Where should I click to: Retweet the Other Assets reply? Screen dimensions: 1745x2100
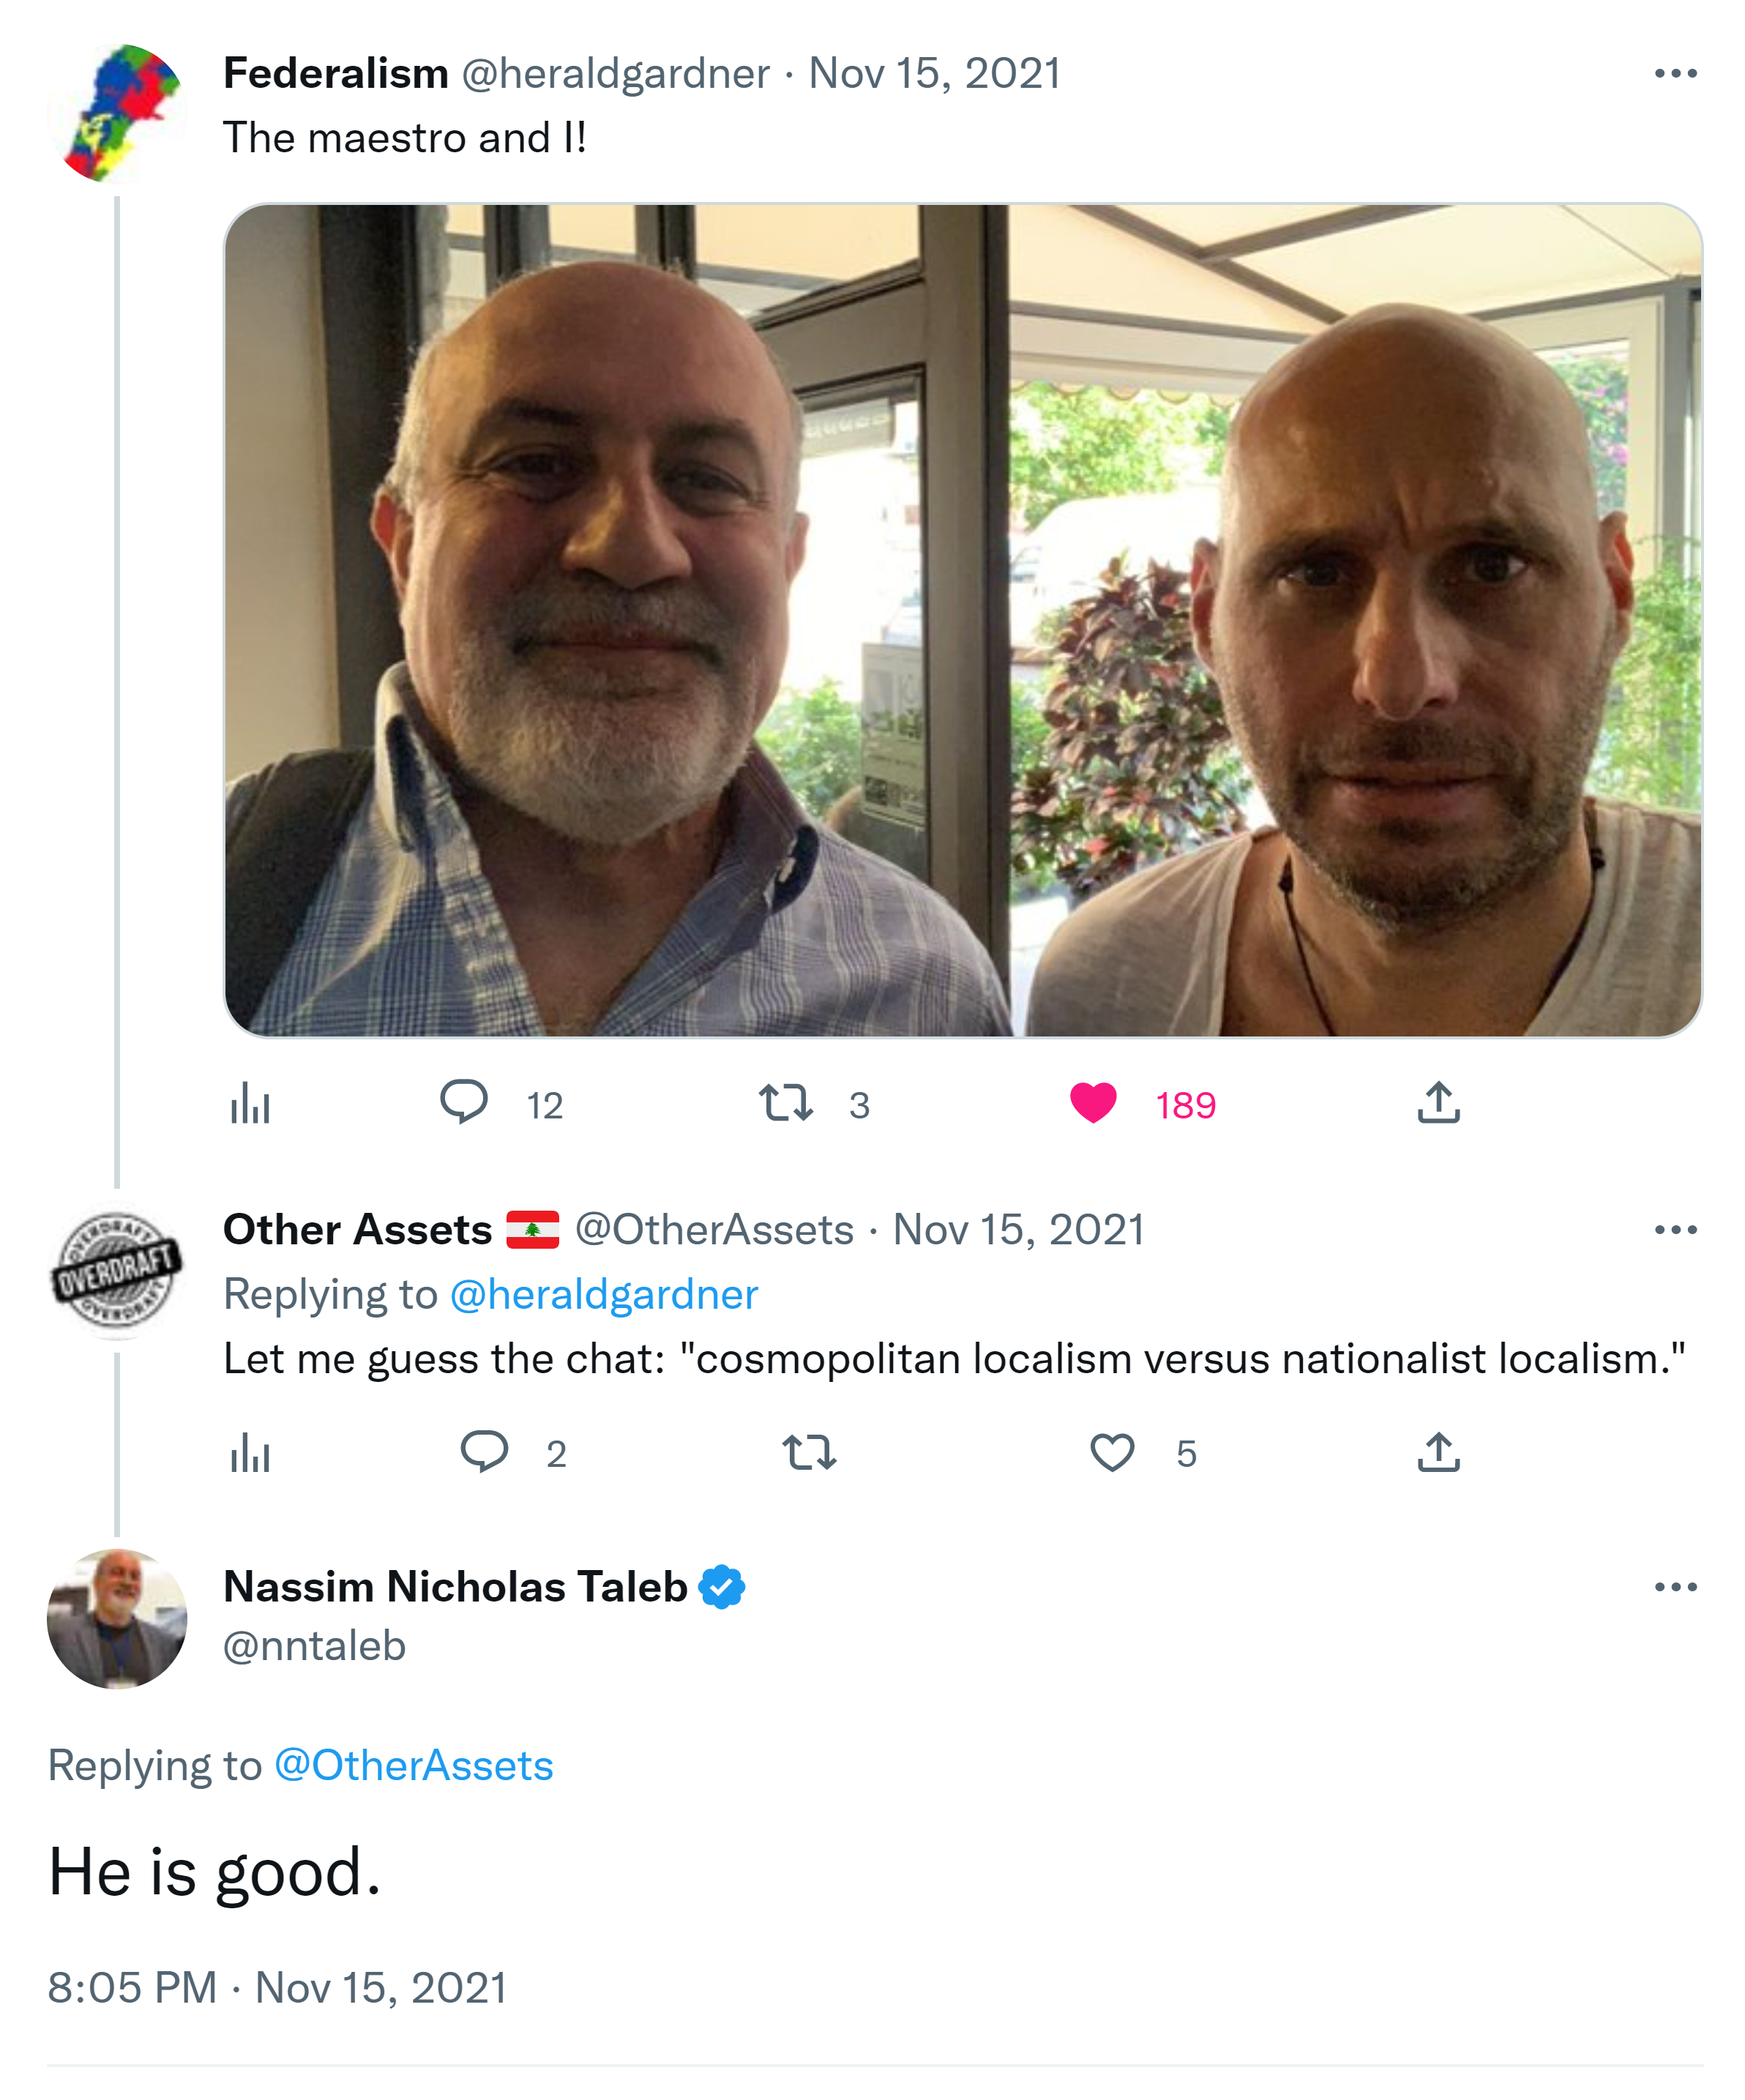click(809, 1452)
